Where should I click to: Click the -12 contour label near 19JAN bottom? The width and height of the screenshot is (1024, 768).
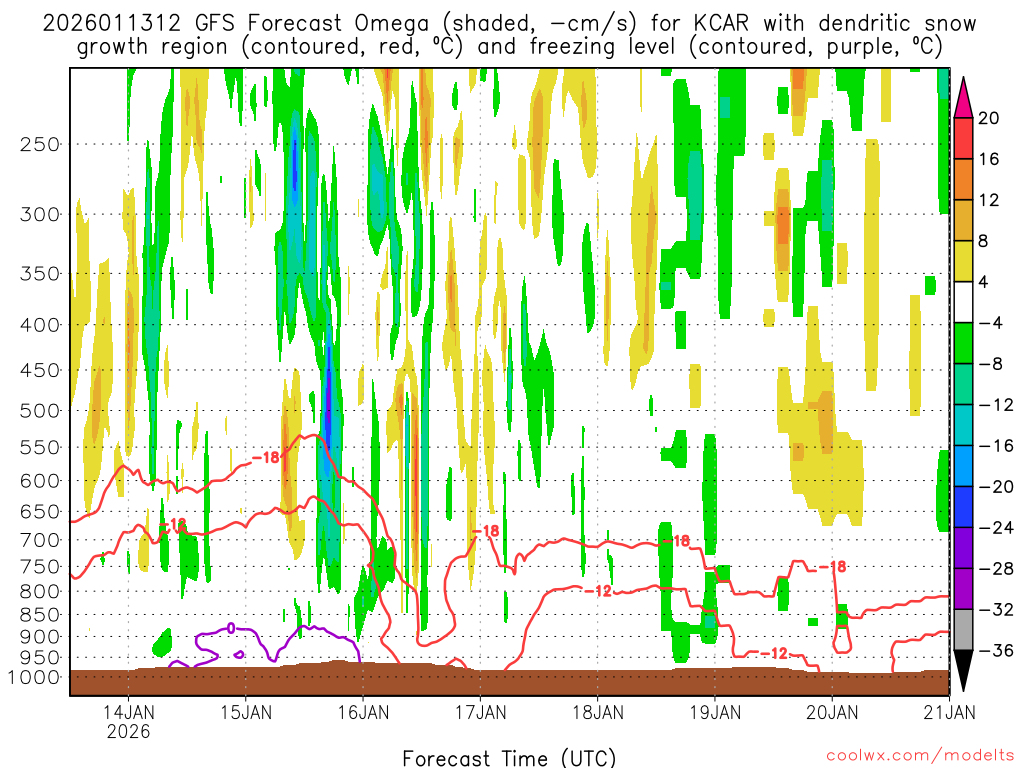pyautogui.click(x=774, y=653)
